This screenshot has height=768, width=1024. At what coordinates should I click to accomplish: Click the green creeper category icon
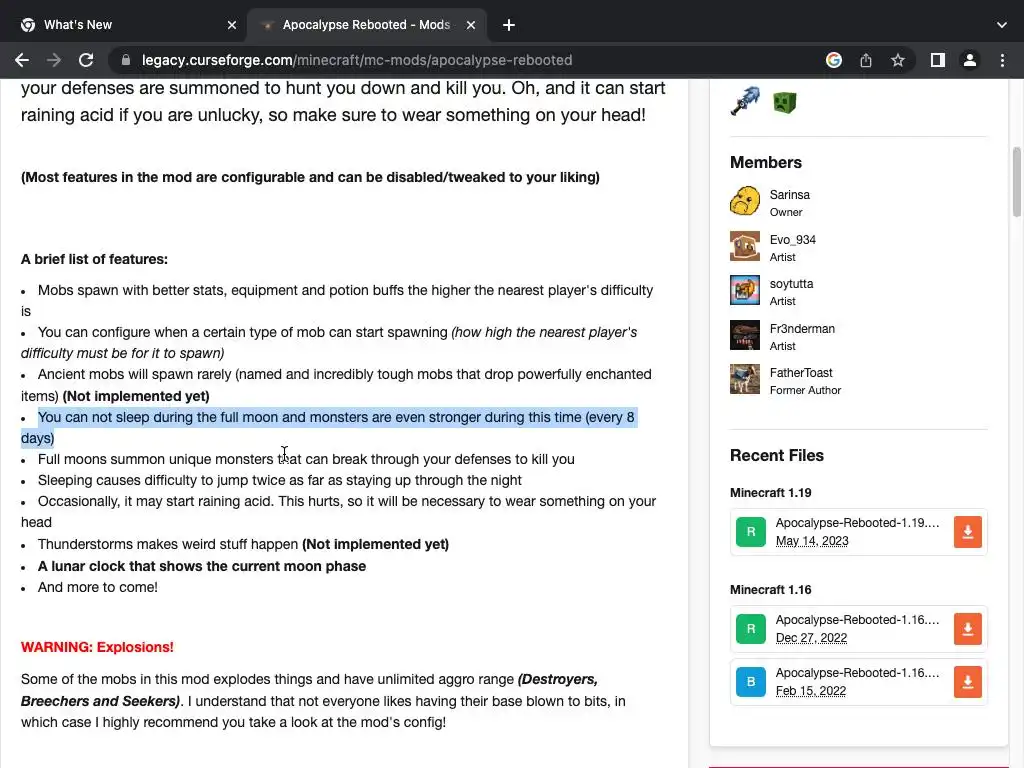784,102
